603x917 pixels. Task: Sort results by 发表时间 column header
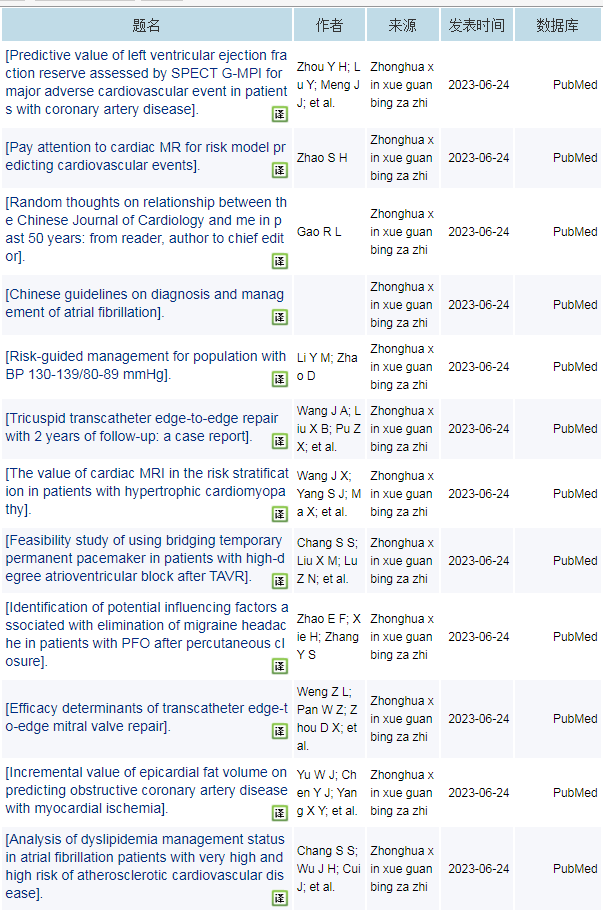click(476, 25)
